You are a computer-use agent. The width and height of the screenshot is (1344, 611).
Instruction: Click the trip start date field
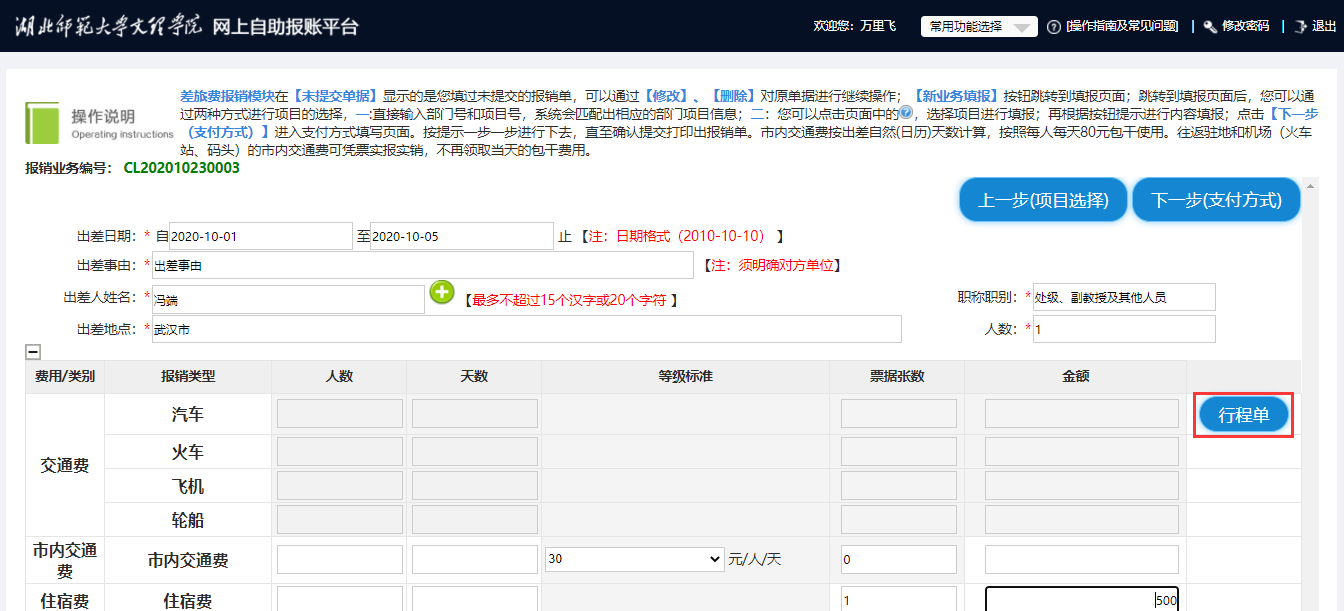tap(261, 237)
